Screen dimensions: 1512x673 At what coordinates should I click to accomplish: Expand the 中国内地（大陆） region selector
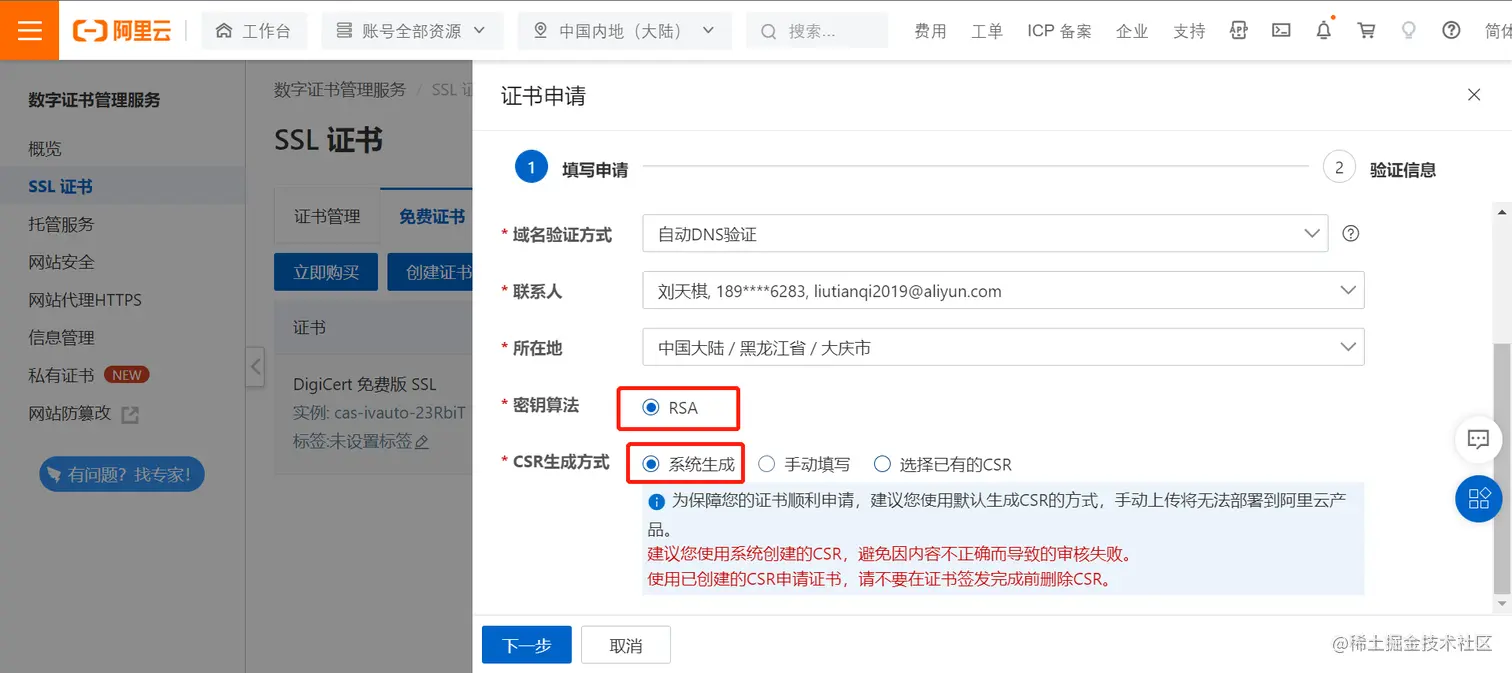tap(624, 31)
